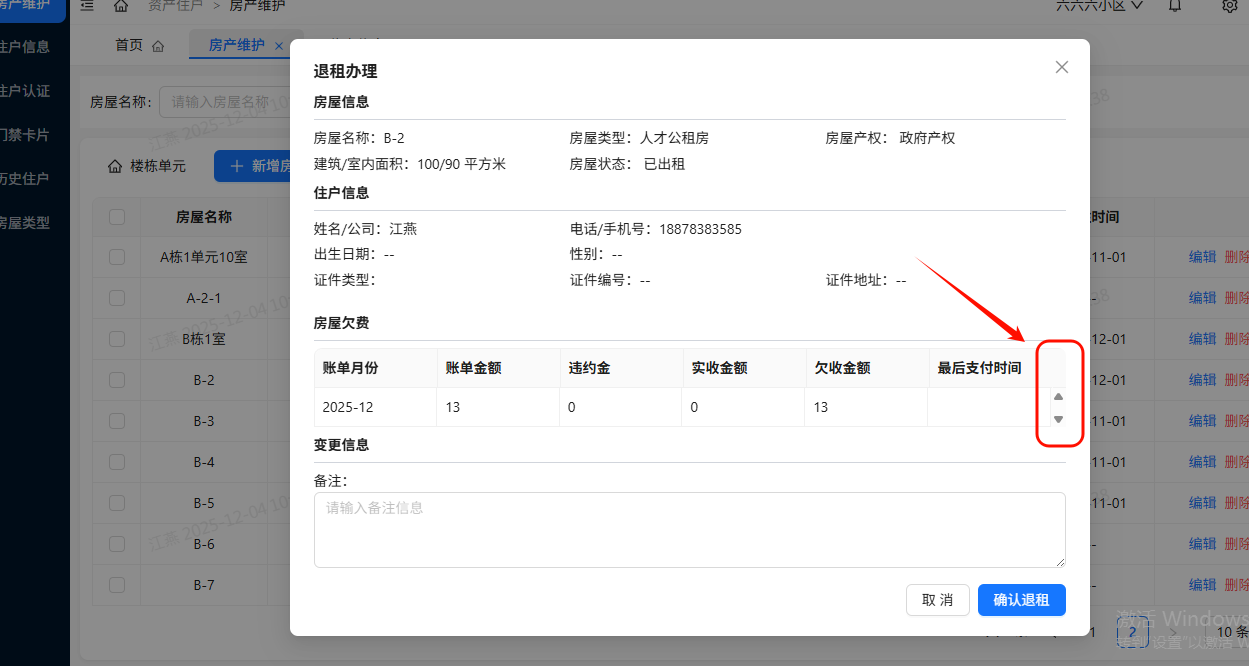Click the home icon on the 首页 tab

coord(160,45)
